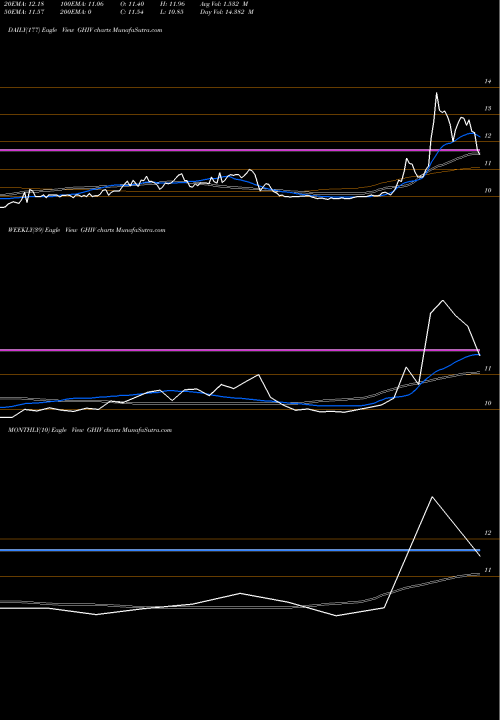Click the 12 price label on monthly chart
Image resolution: width=500 pixels, height=720 pixels.
coord(488,533)
